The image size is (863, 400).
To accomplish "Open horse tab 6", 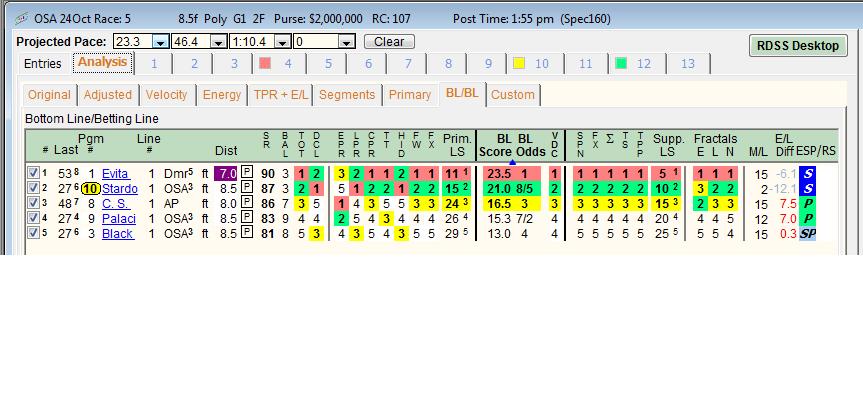I will [x=368, y=64].
